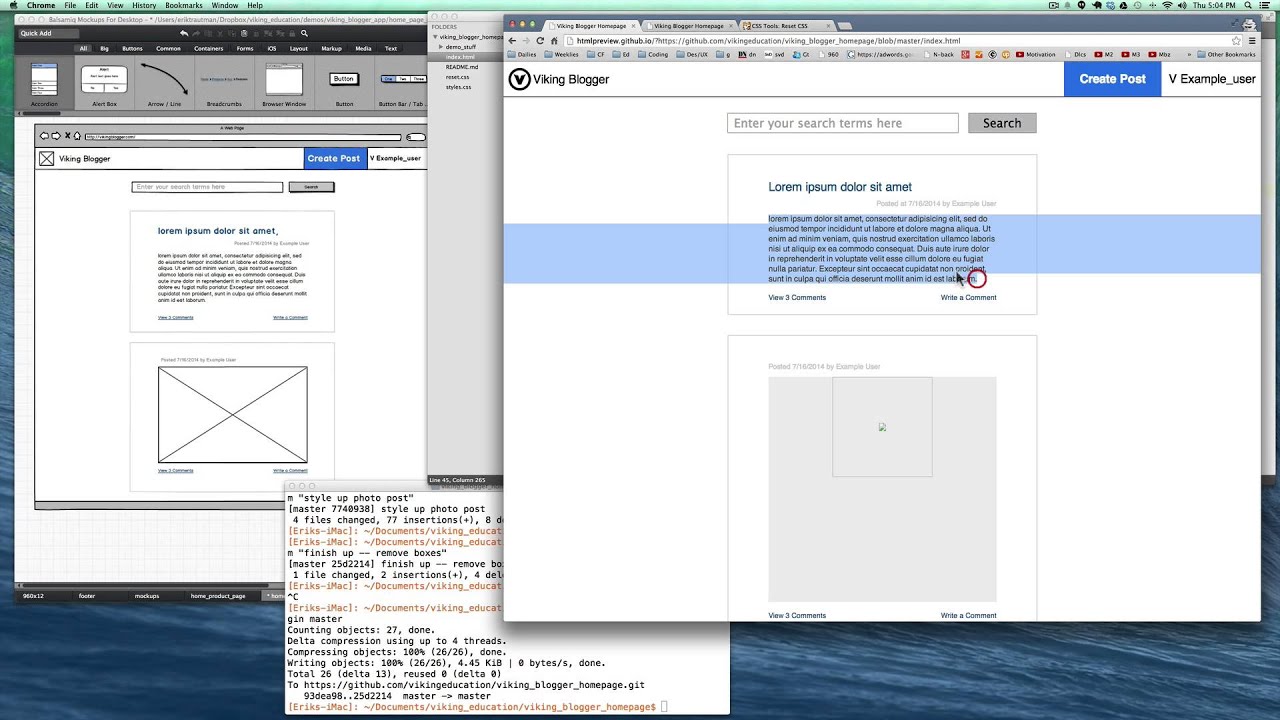Open the Other Bookmarks folder
Image resolution: width=1280 pixels, height=720 pixels.
[x=1226, y=54]
